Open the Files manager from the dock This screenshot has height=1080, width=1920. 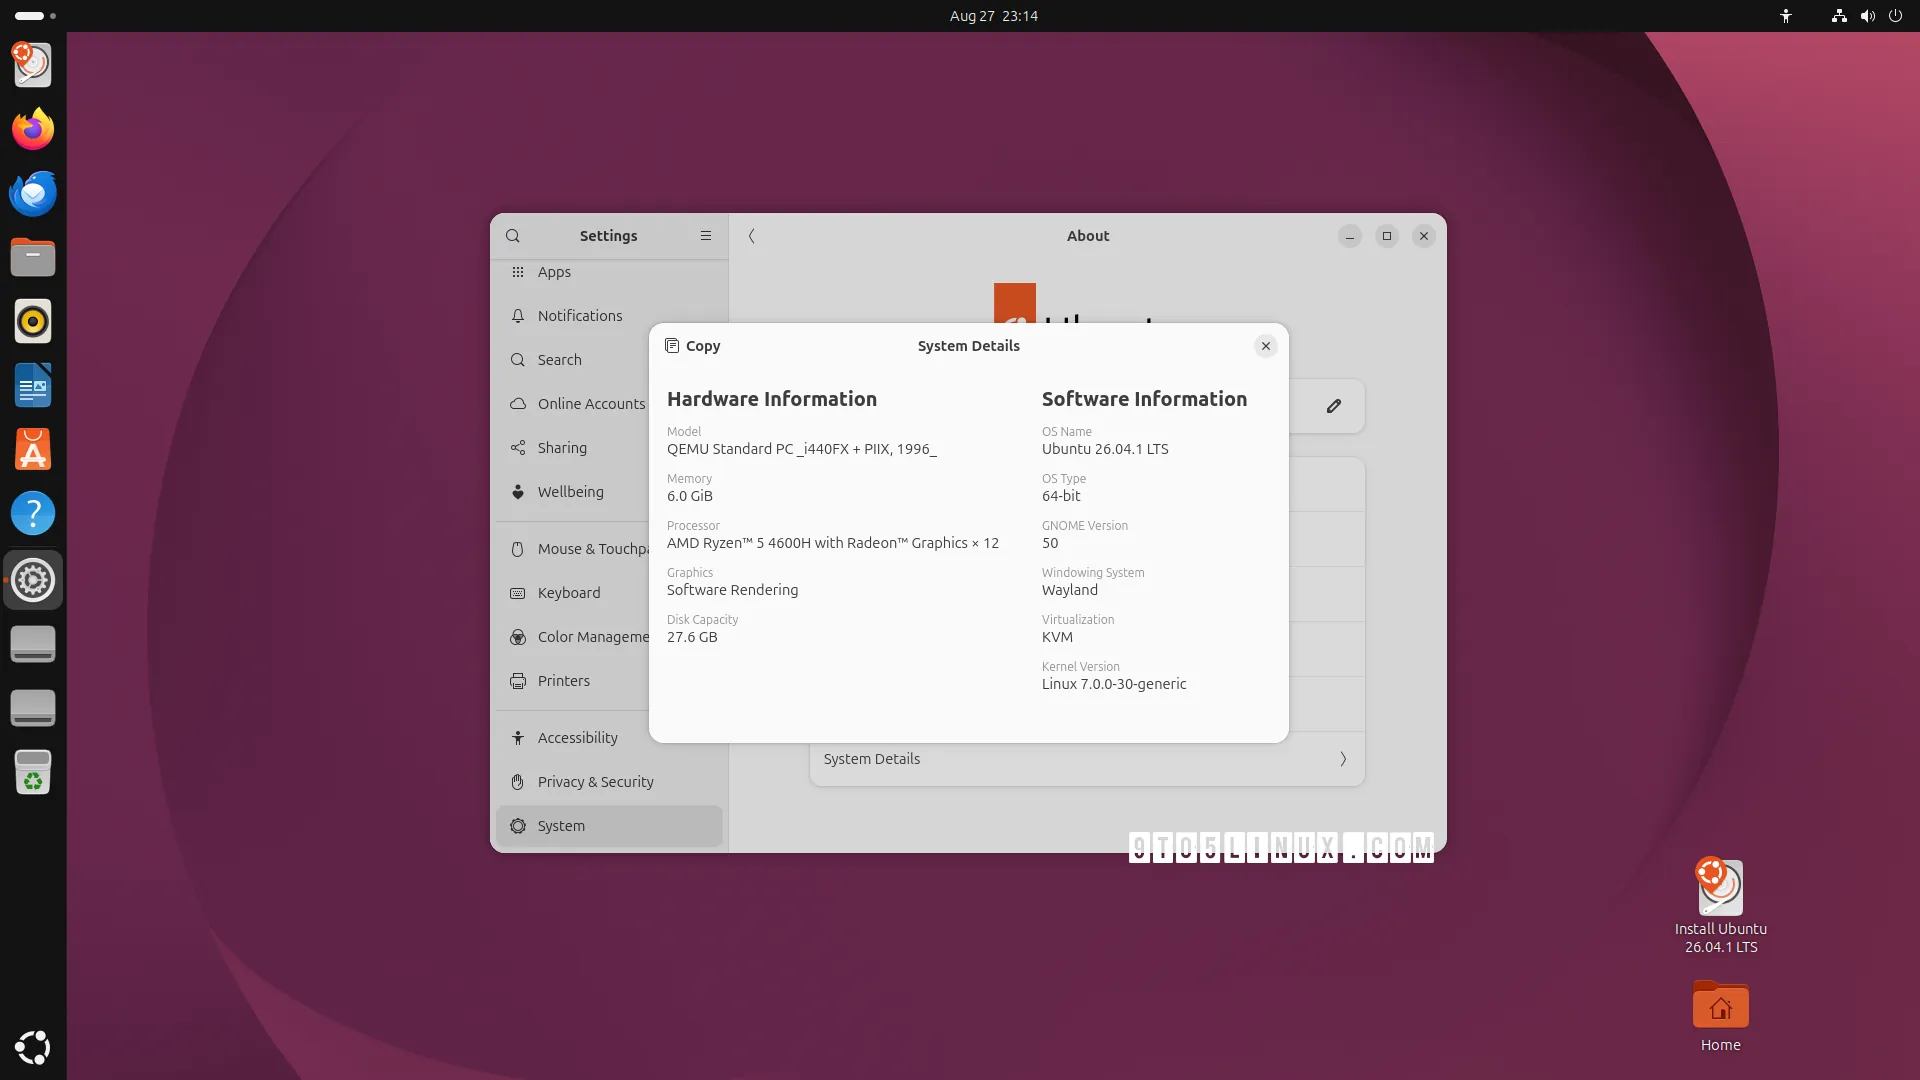click(x=33, y=257)
